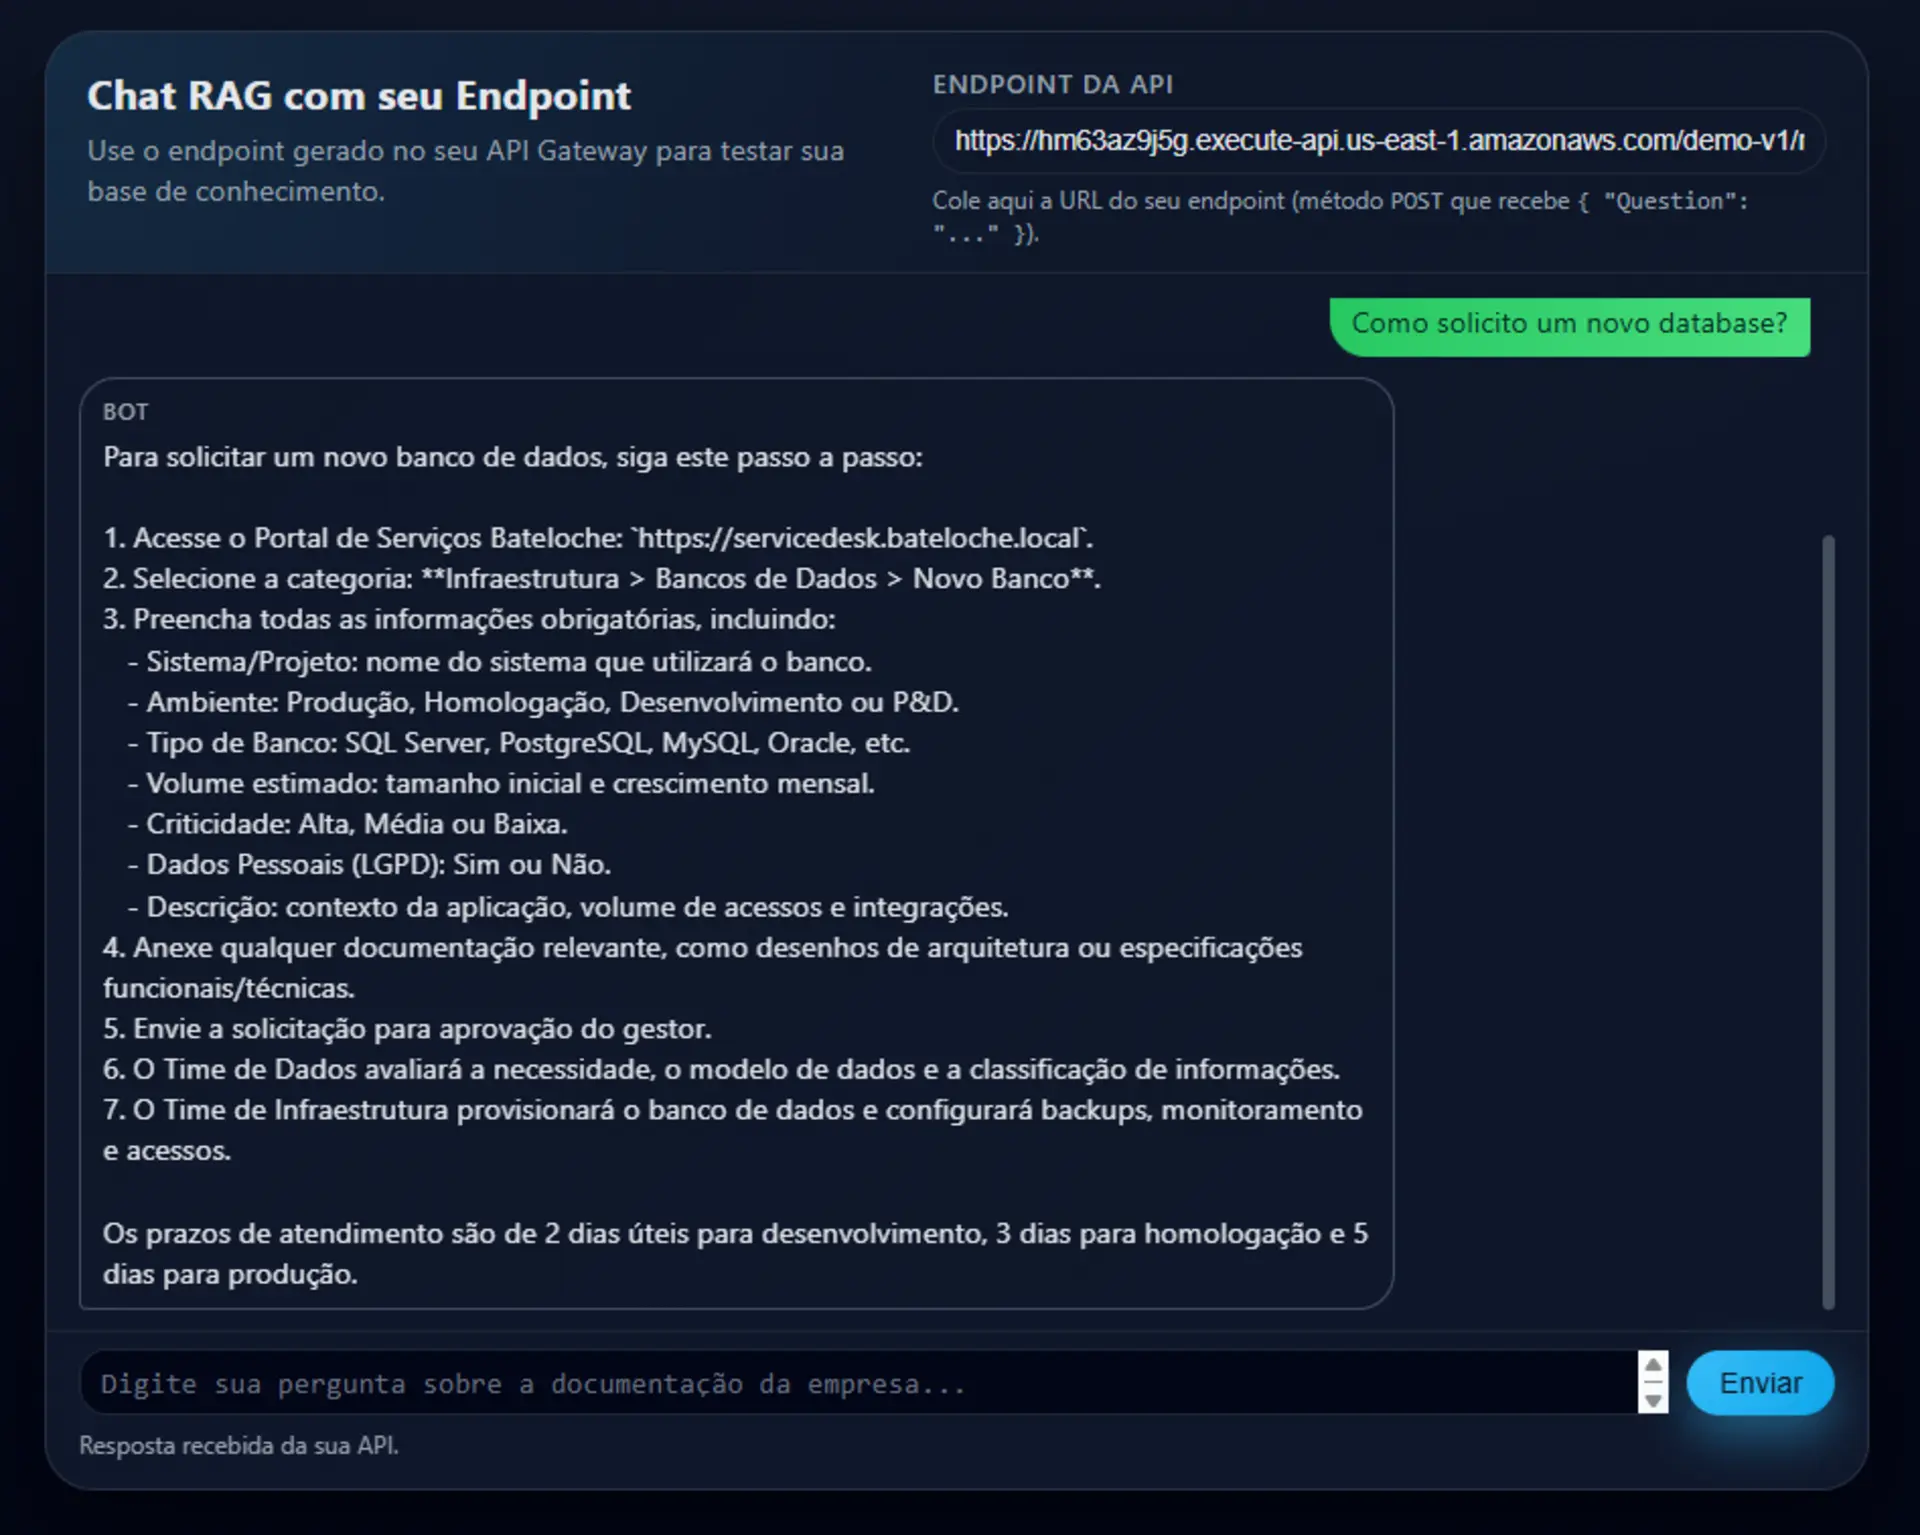Select the green message 'Como solicito um novo database?'
This screenshot has width=1920, height=1535.
click(x=1570, y=324)
